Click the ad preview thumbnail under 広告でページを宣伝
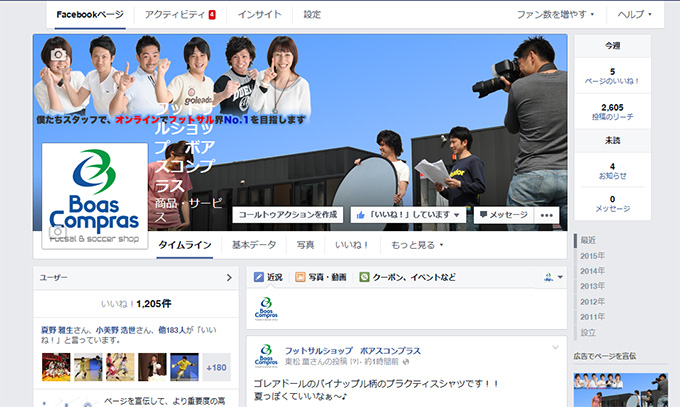 [621, 390]
